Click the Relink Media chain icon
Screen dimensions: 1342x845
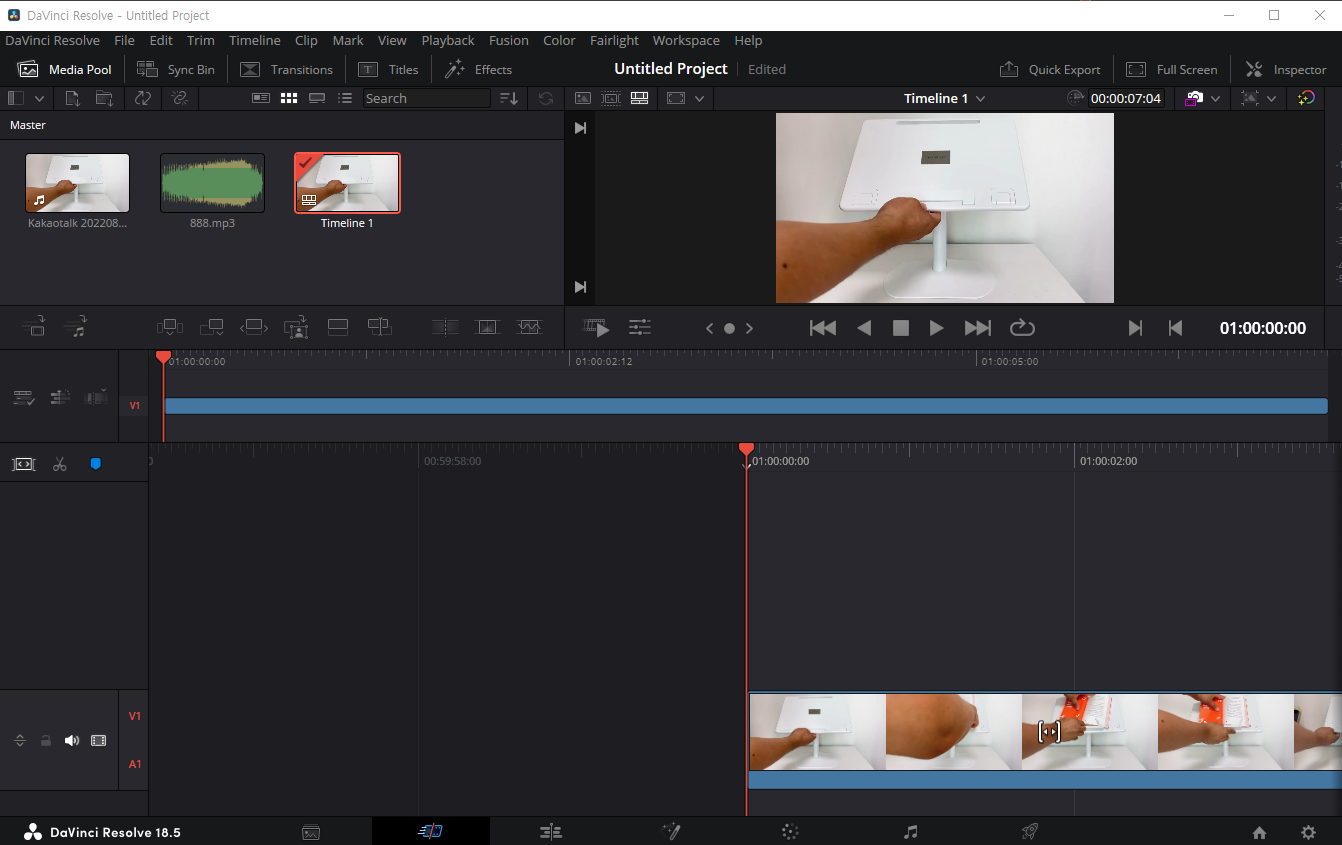tap(180, 98)
